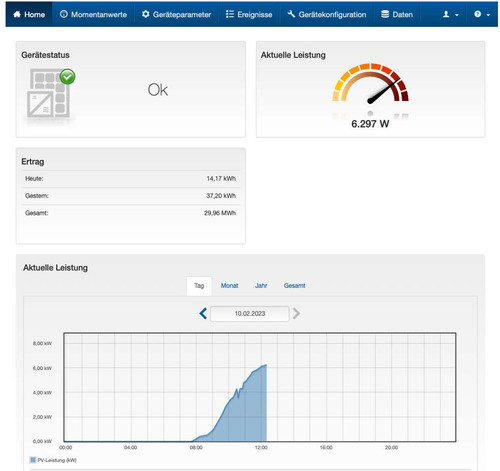Click the green checkmark status badge

pos(68,77)
